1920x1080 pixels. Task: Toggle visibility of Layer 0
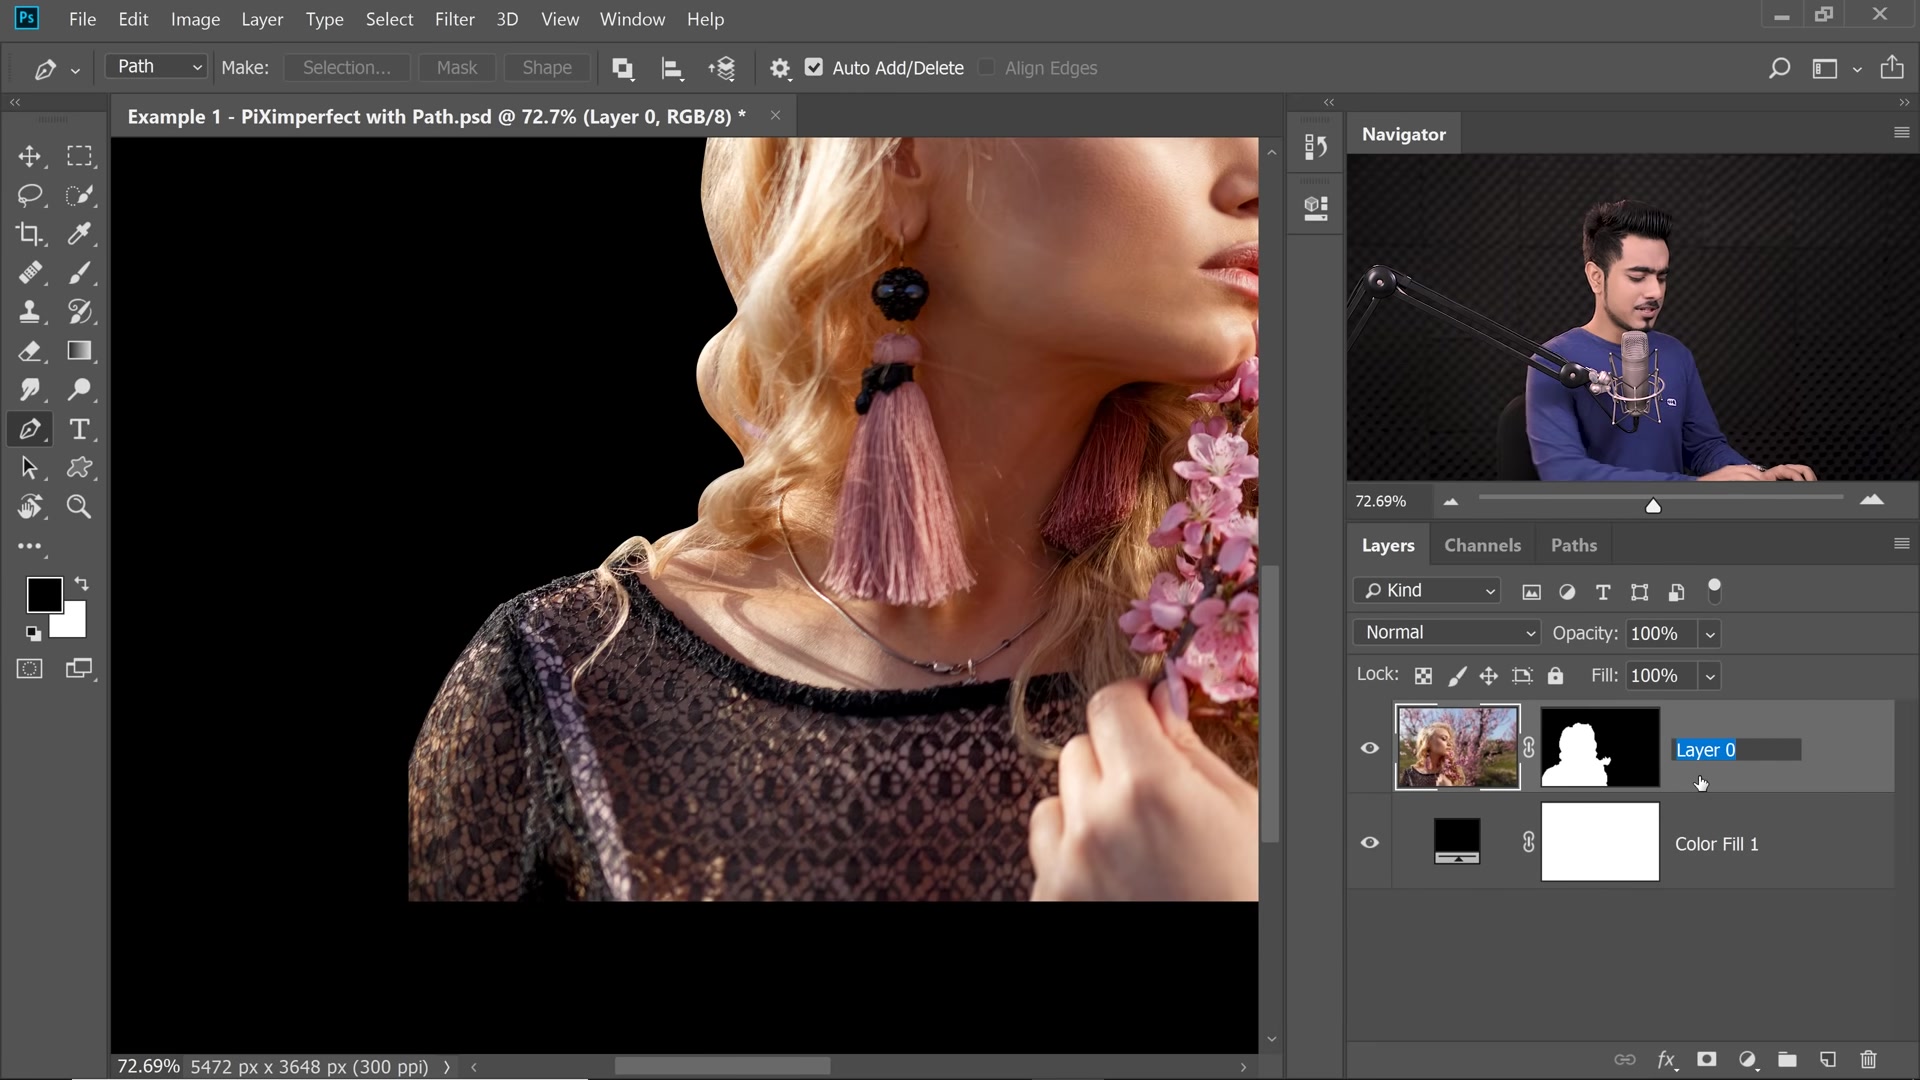pos(1369,749)
